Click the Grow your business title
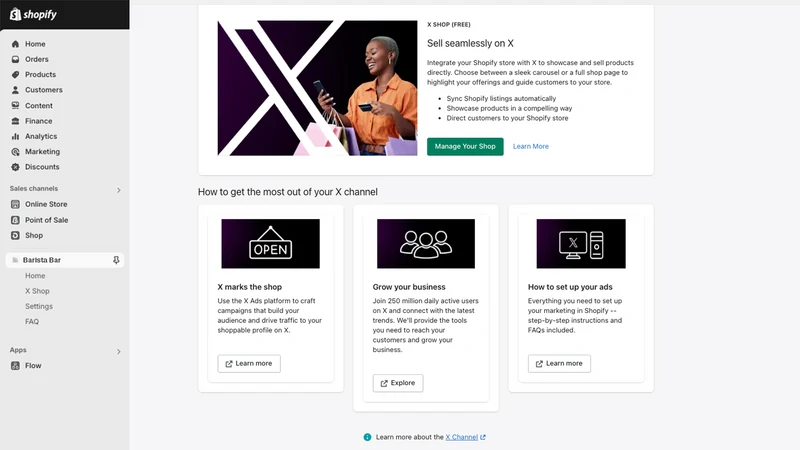The width and height of the screenshot is (800, 450). point(409,287)
